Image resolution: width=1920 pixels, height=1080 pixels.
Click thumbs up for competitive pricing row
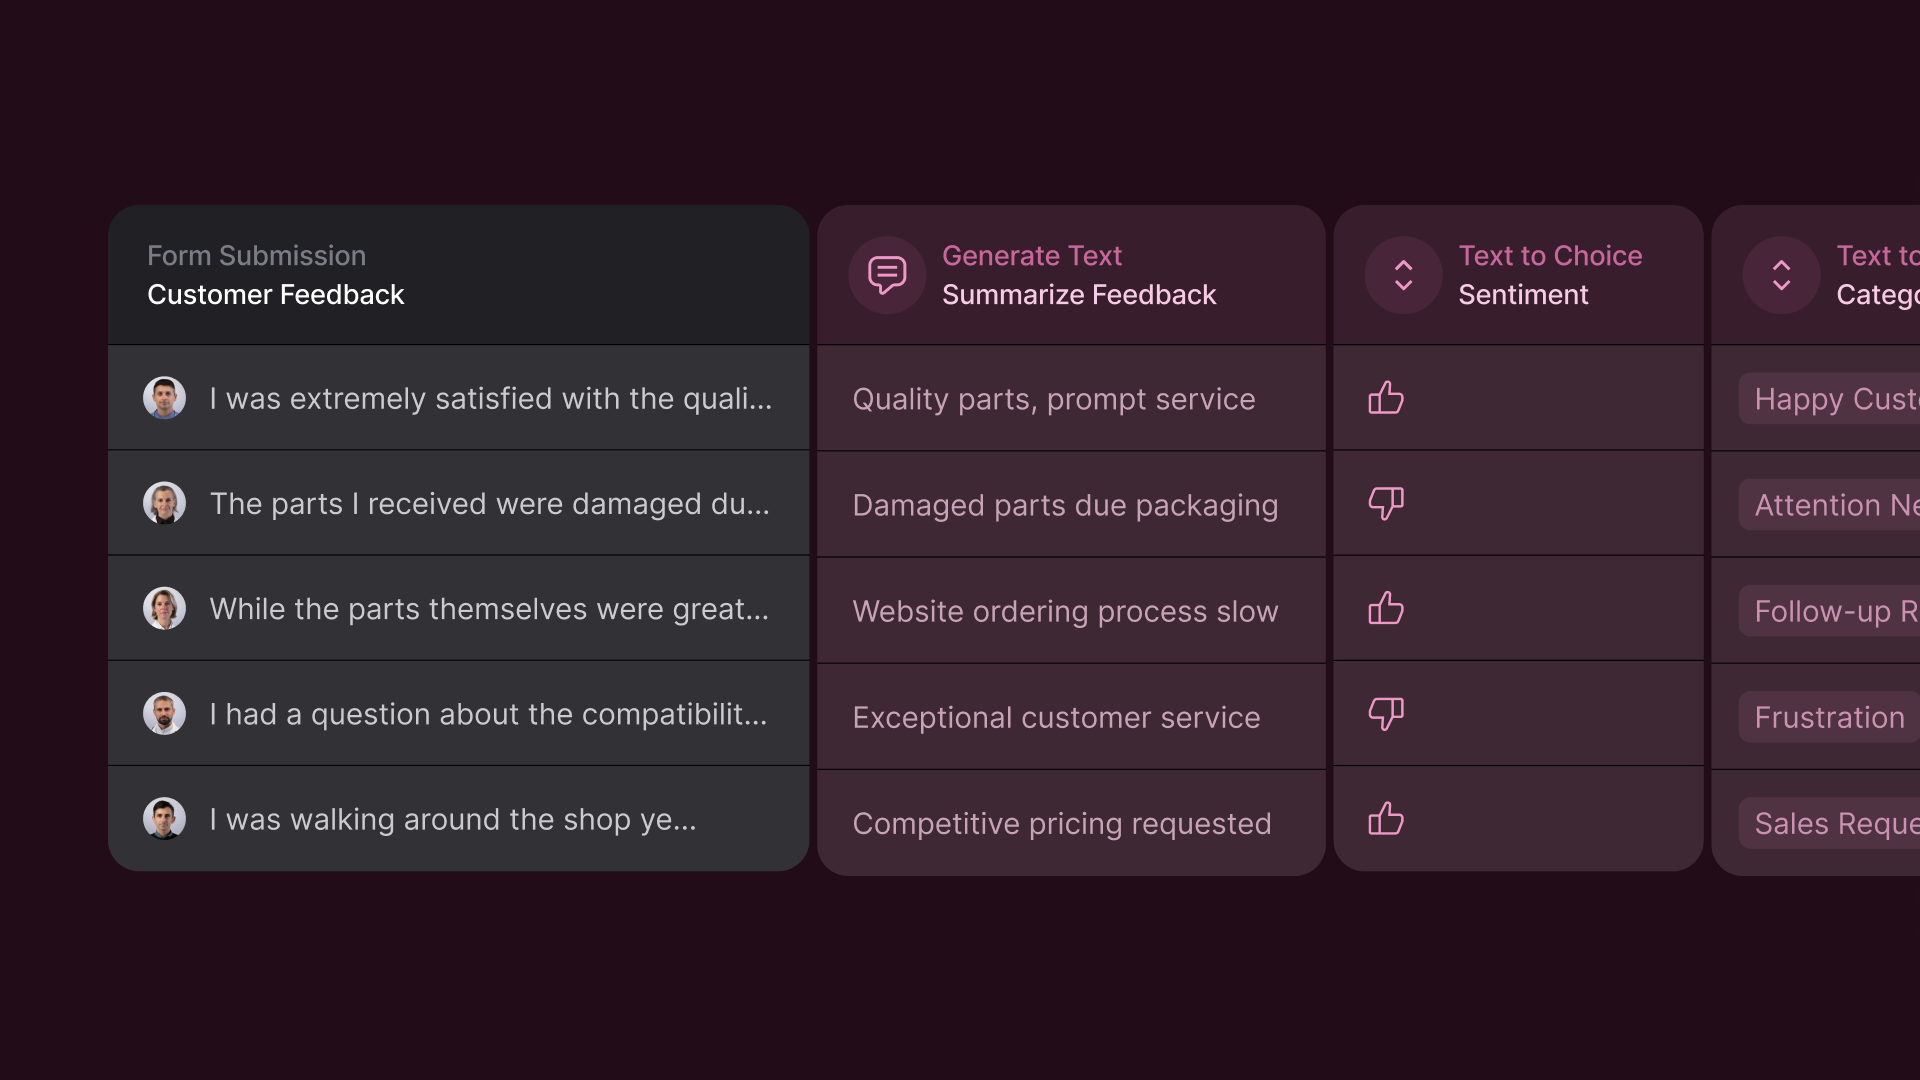pos(1386,819)
